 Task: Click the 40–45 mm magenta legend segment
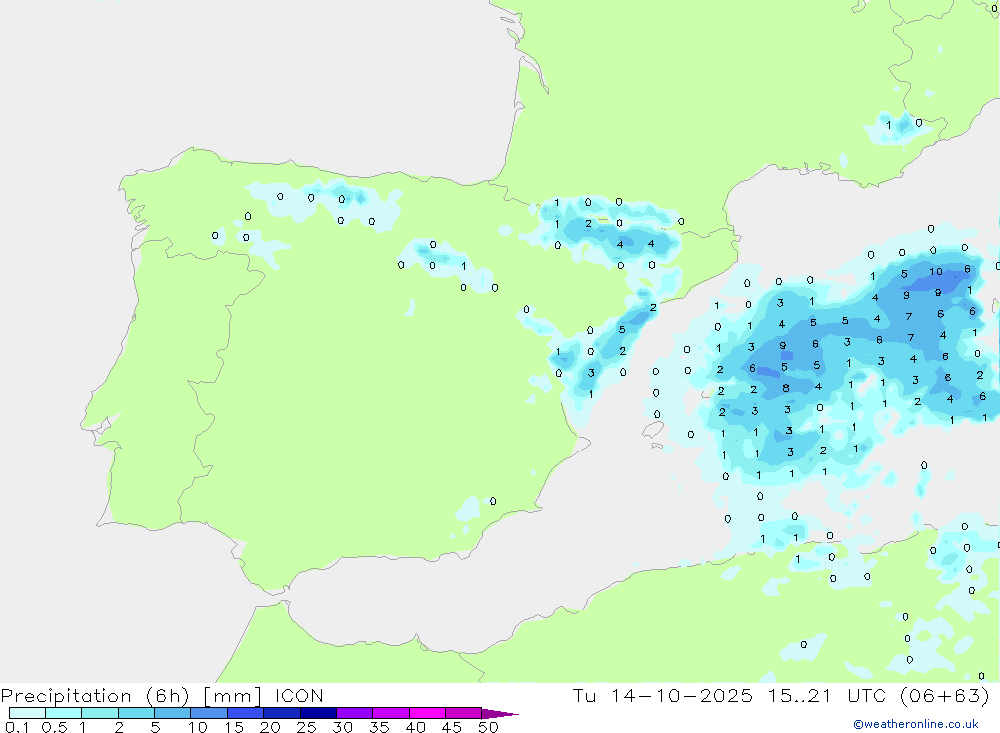[427, 713]
